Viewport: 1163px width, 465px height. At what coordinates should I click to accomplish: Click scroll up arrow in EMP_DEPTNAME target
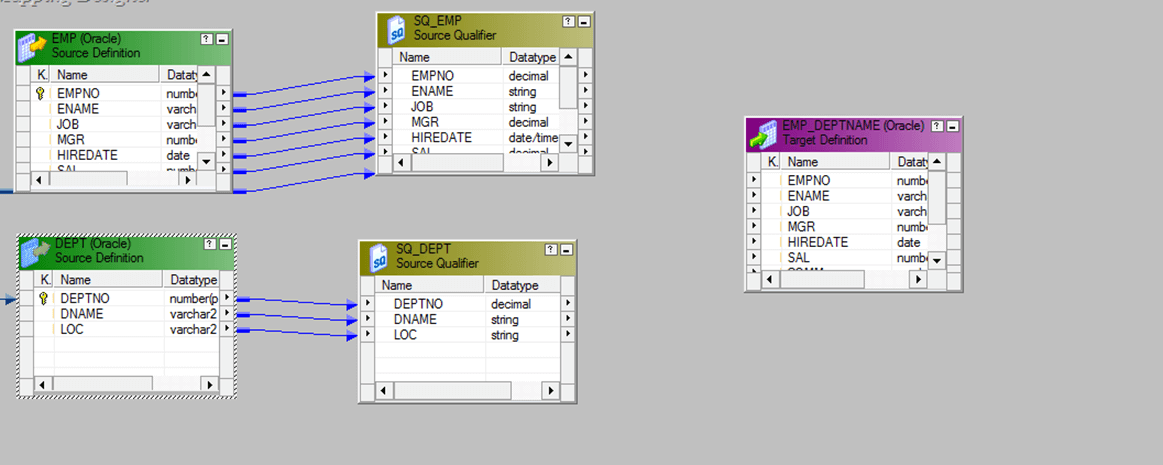click(937, 162)
